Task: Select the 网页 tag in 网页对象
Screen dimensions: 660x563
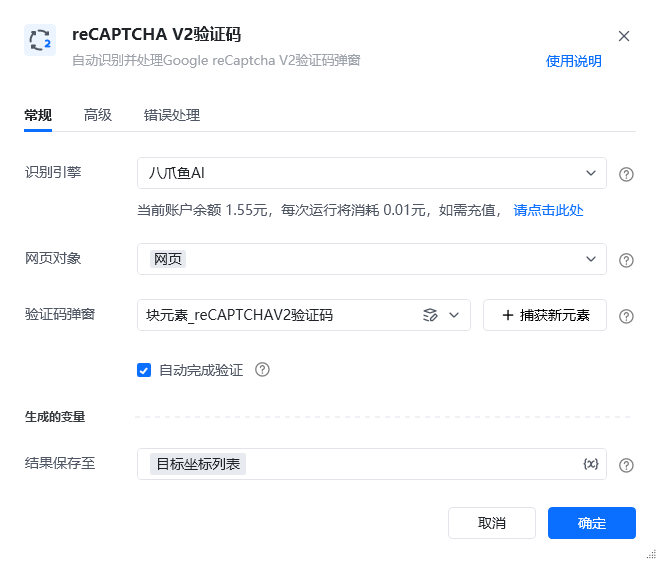Action: (x=168, y=259)
